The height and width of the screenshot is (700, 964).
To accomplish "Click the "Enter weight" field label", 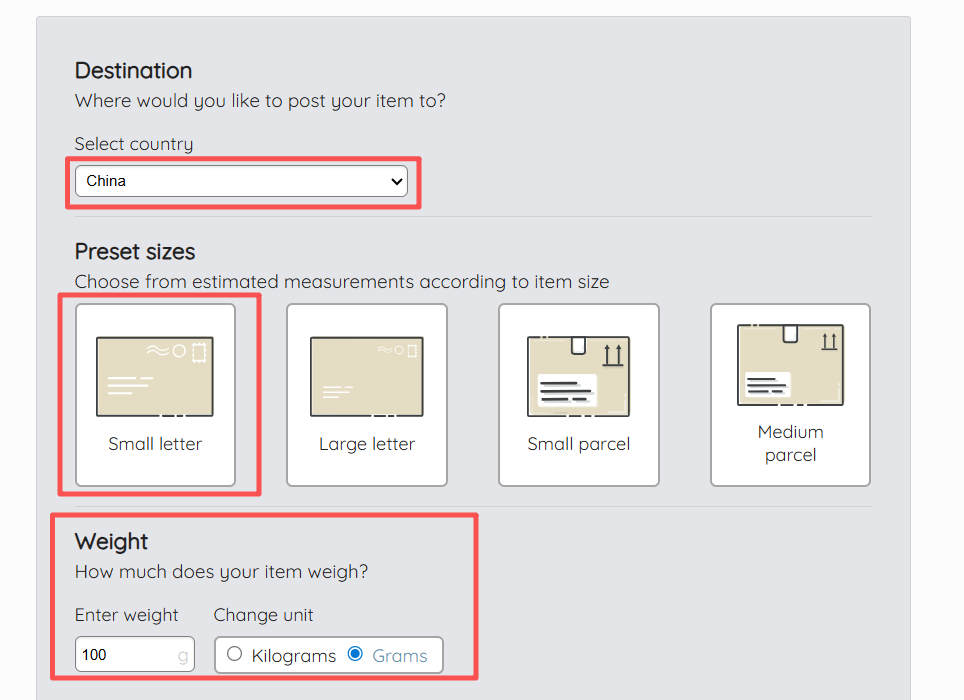I will pyautogui.click(x=126, y=615).
